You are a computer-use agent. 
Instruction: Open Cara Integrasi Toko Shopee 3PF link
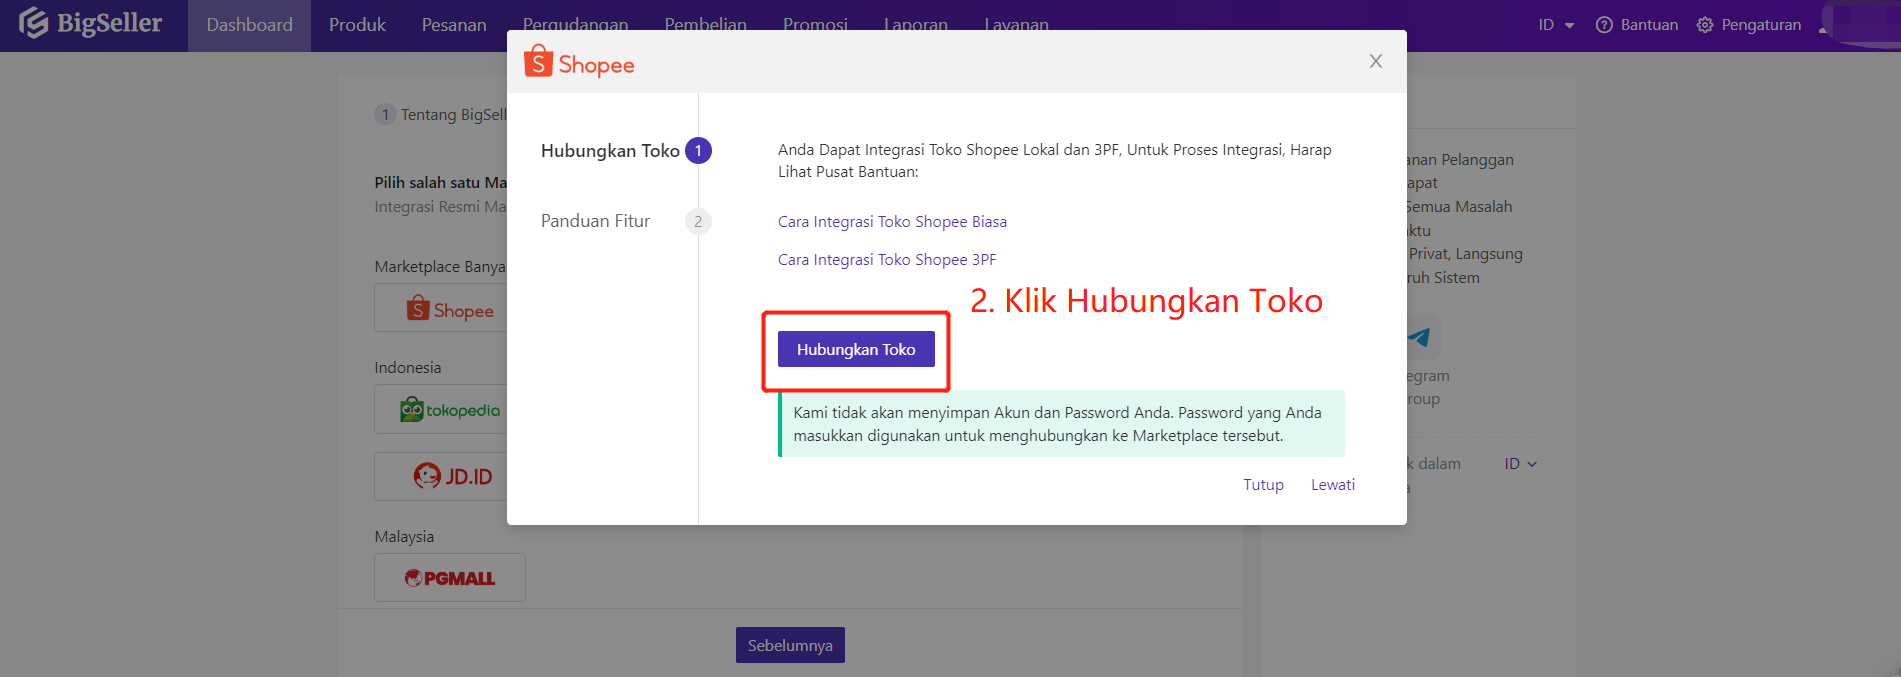(x=887, y=260)
